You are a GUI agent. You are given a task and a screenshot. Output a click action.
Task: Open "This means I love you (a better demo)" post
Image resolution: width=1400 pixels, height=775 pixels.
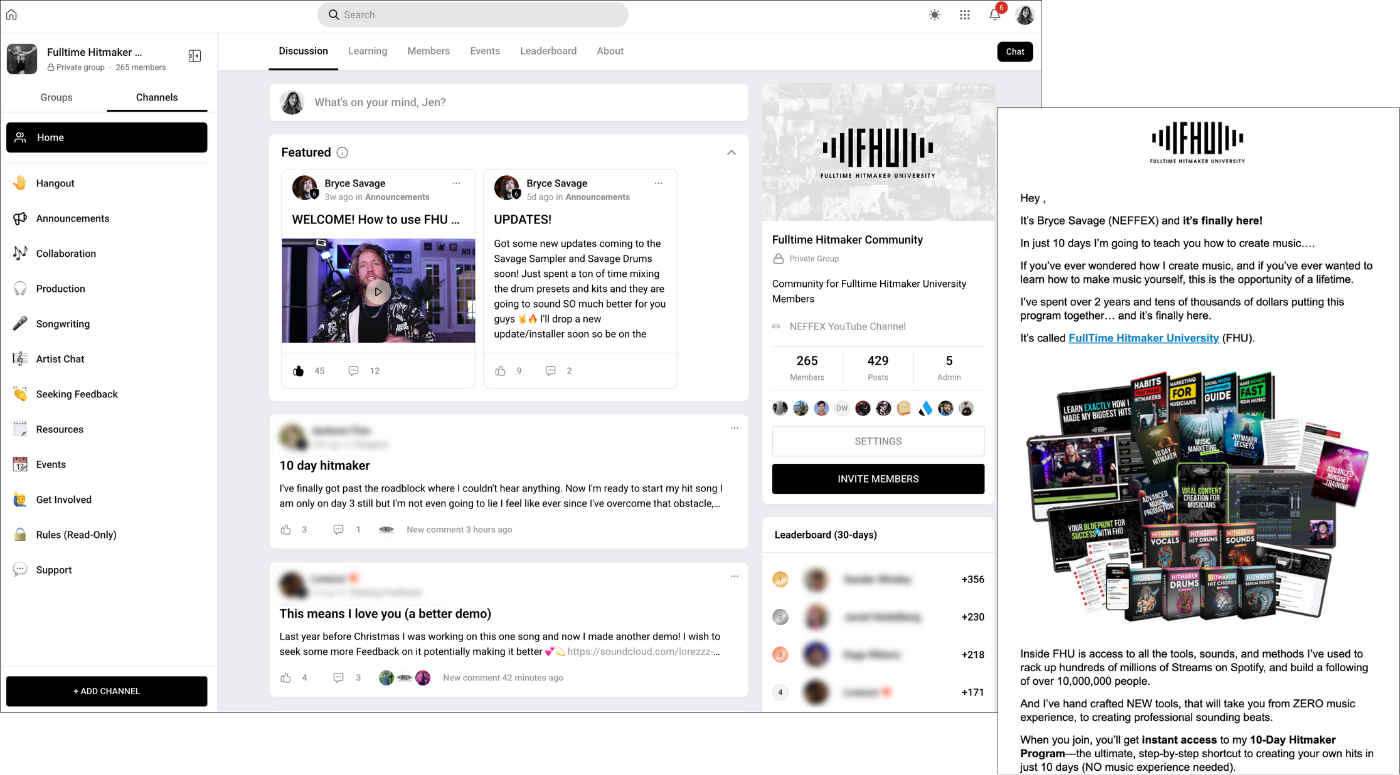coord(385,614)
